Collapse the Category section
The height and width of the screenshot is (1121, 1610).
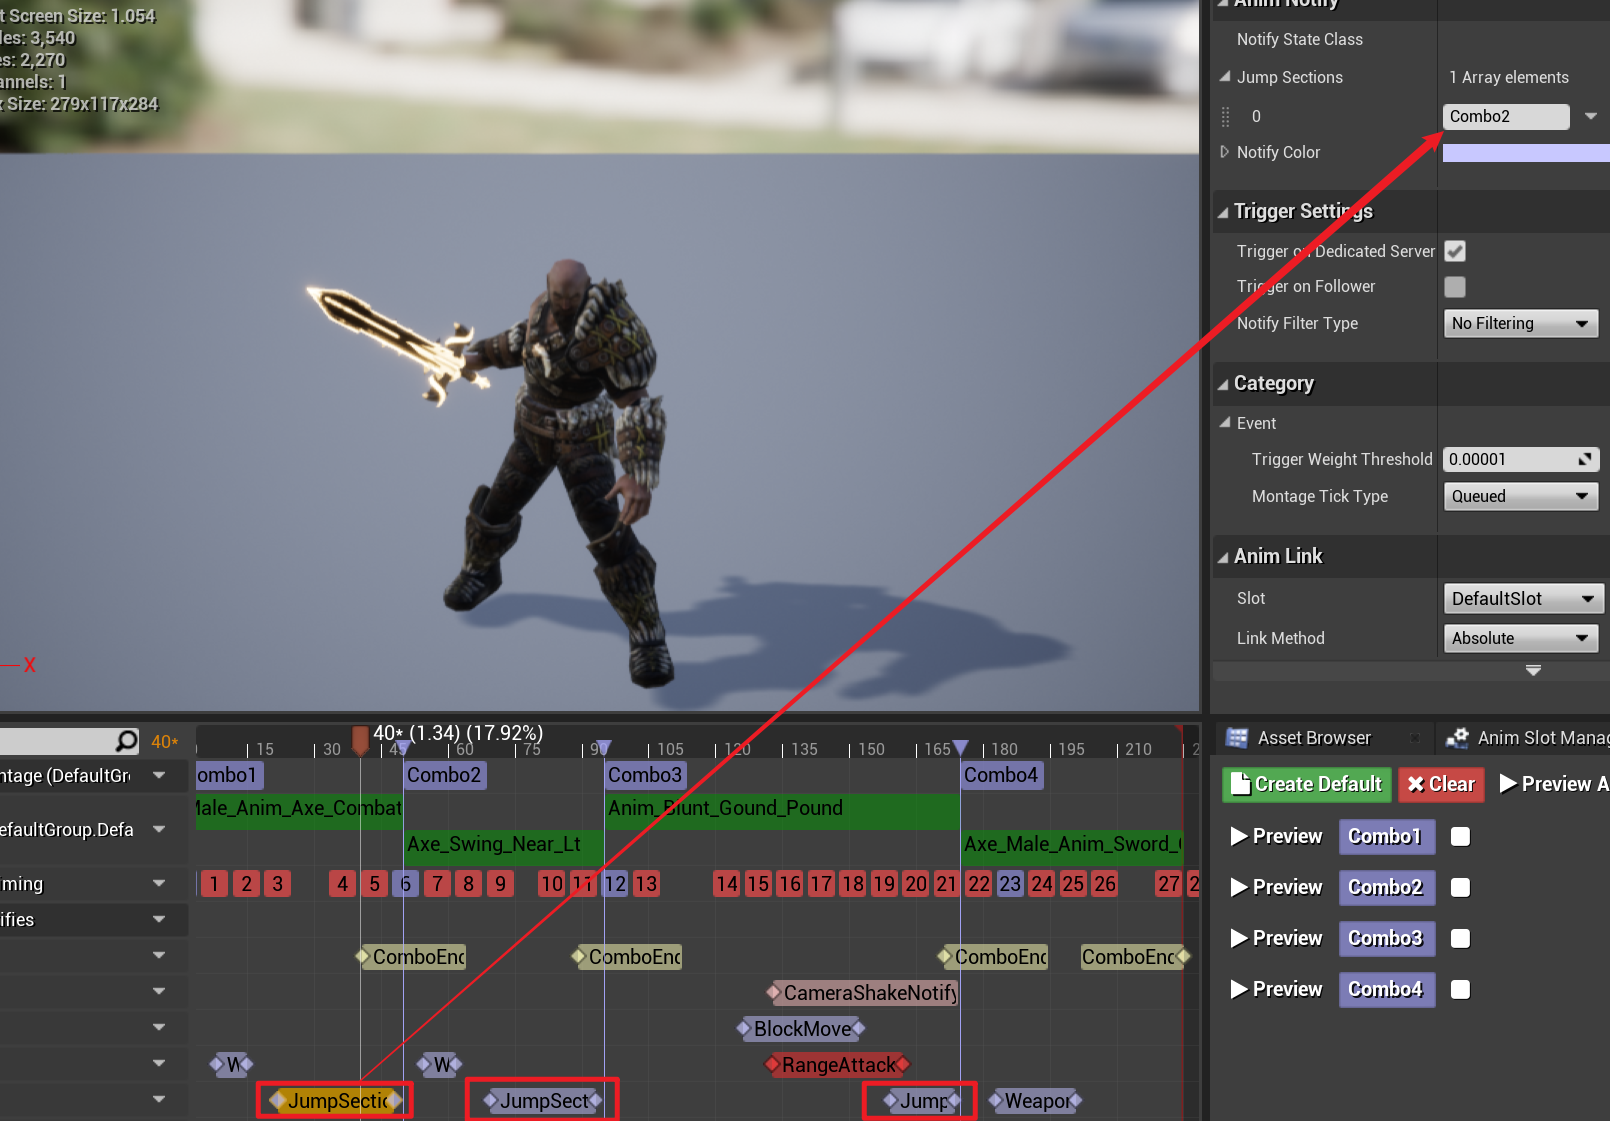pyautogui.click(x=1222, y=384)
